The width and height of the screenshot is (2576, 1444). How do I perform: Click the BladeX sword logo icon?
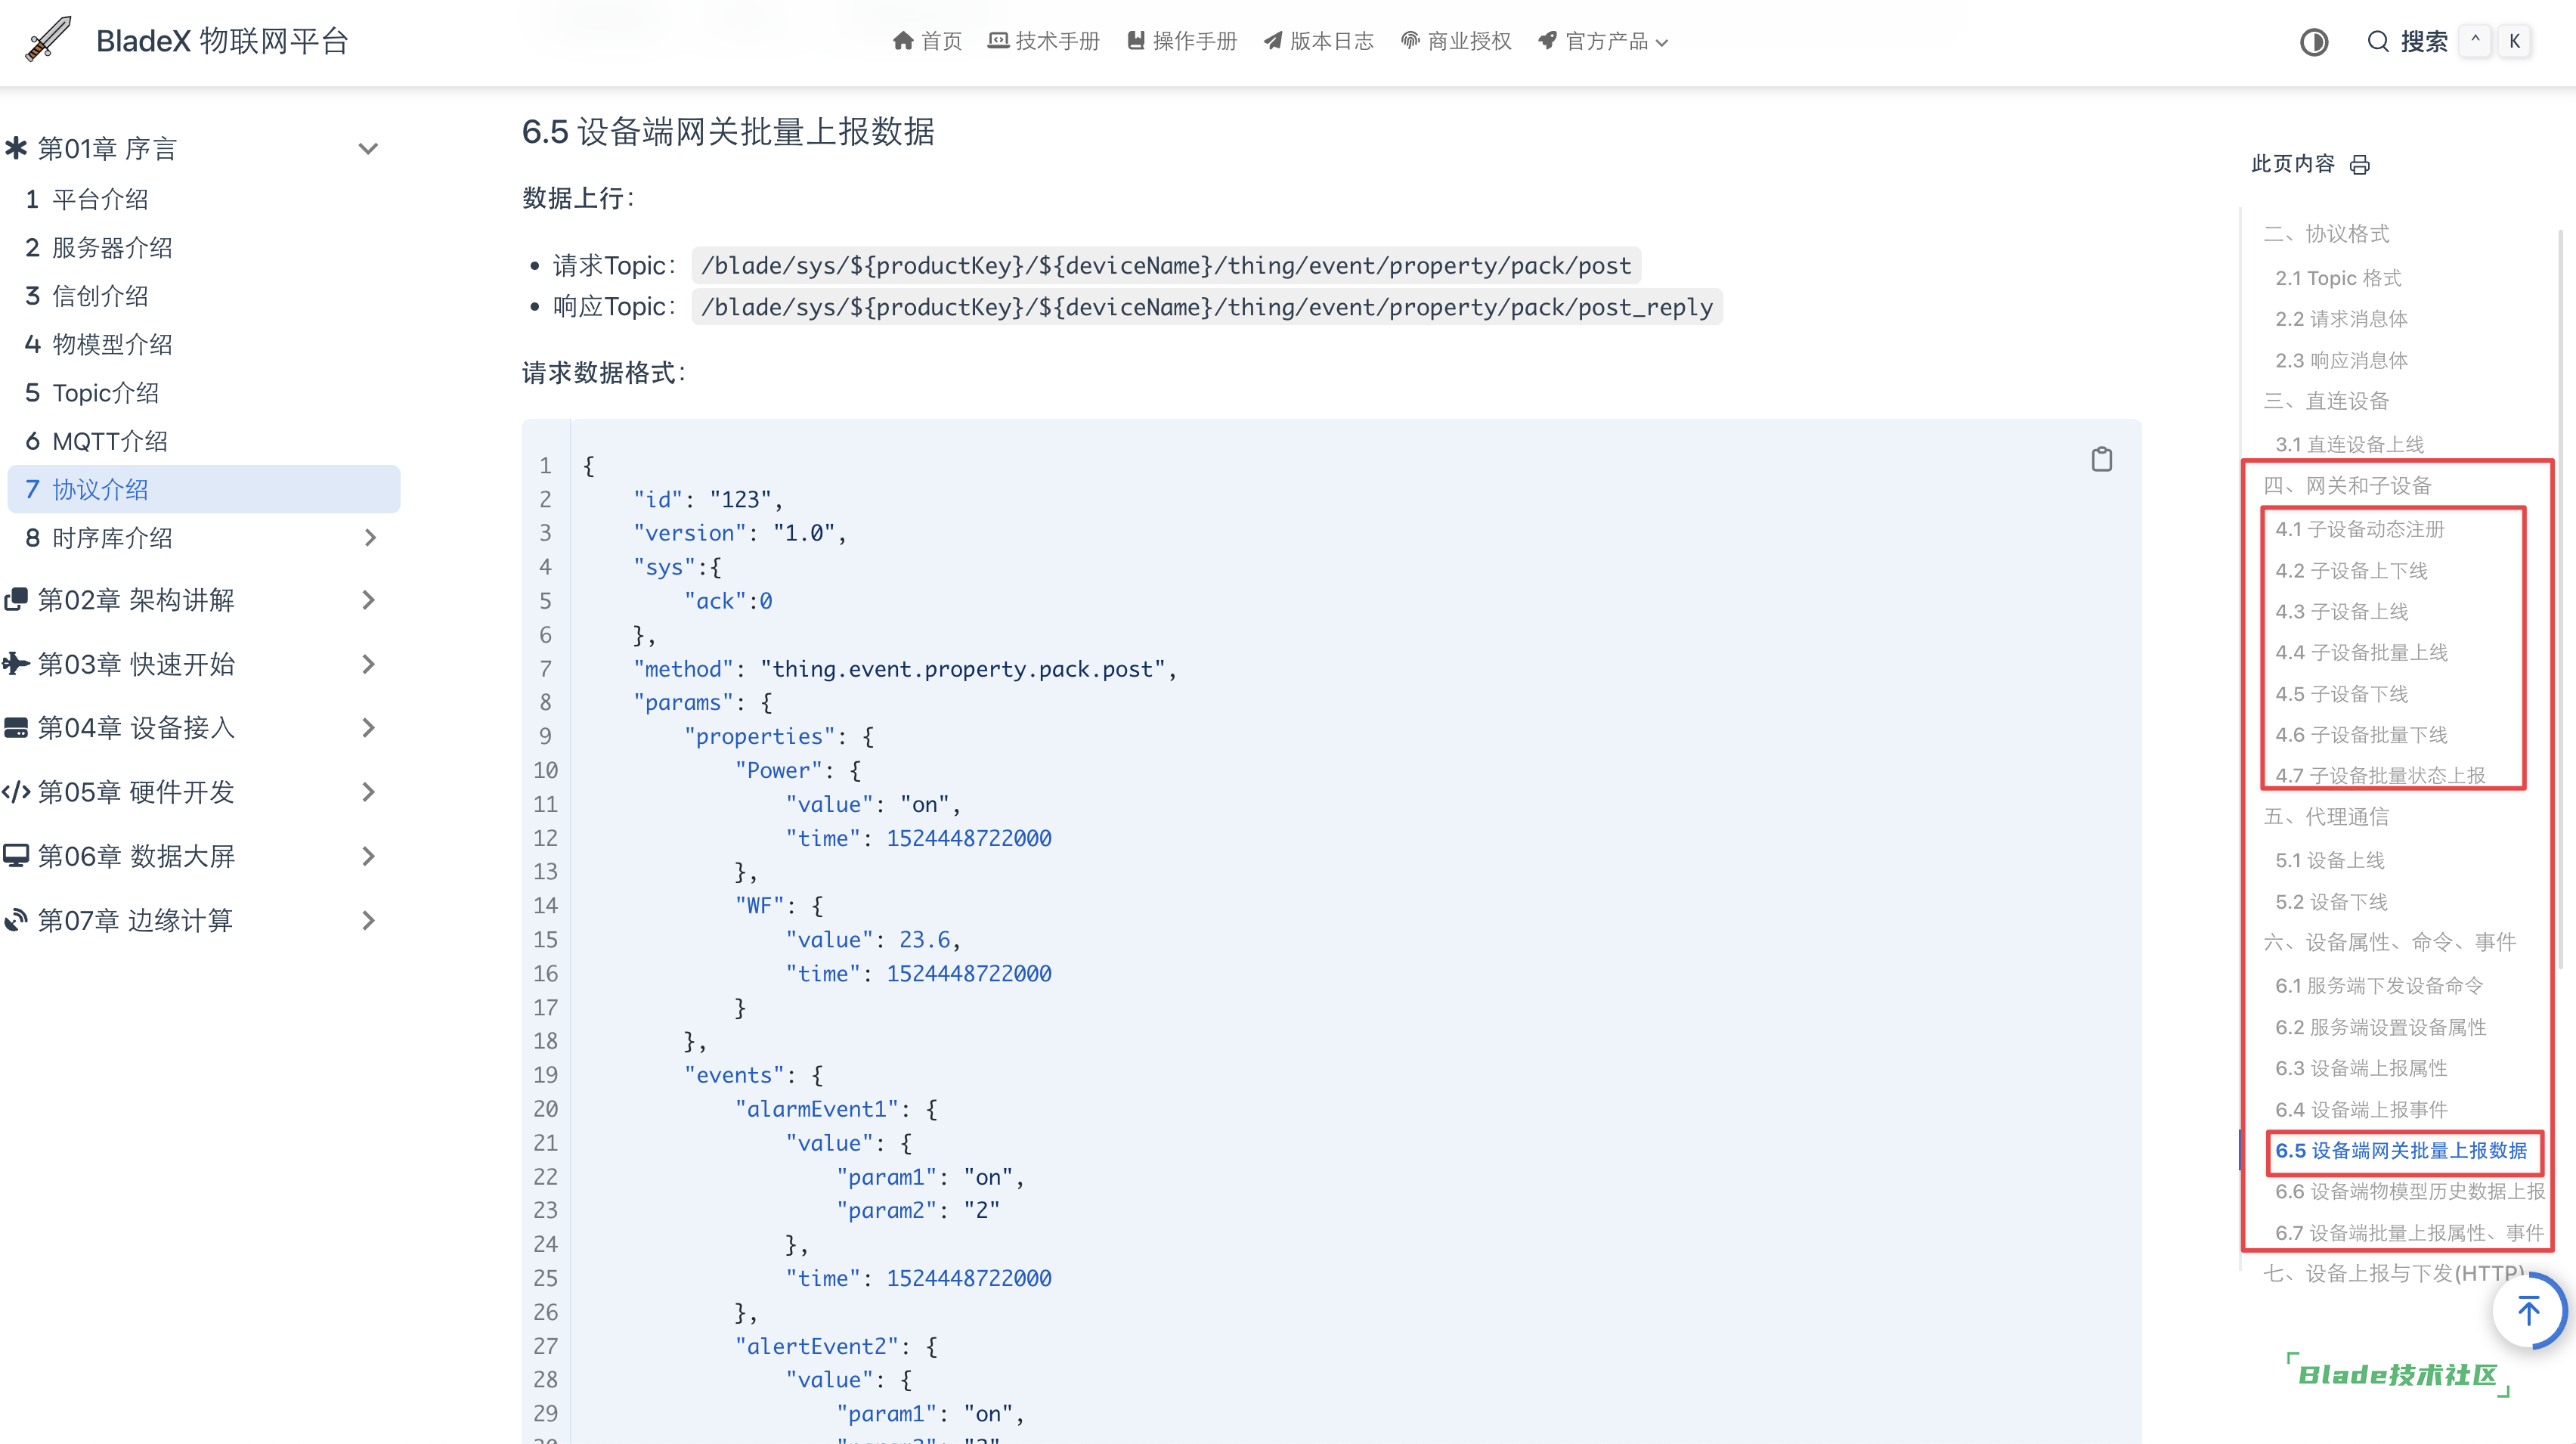click(47, 40)
